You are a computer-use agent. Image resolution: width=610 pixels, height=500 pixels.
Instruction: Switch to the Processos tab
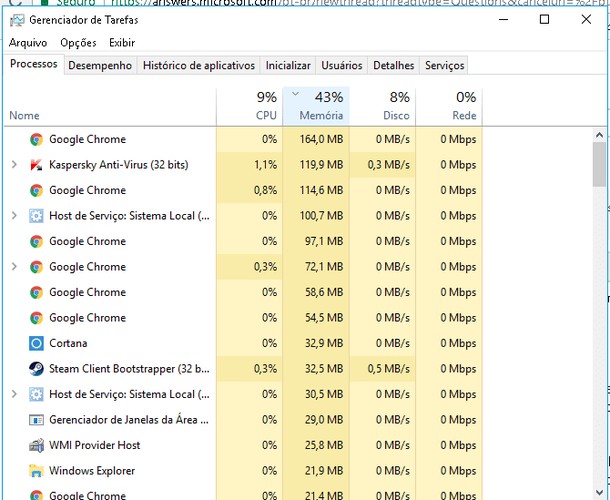[33, 64]
